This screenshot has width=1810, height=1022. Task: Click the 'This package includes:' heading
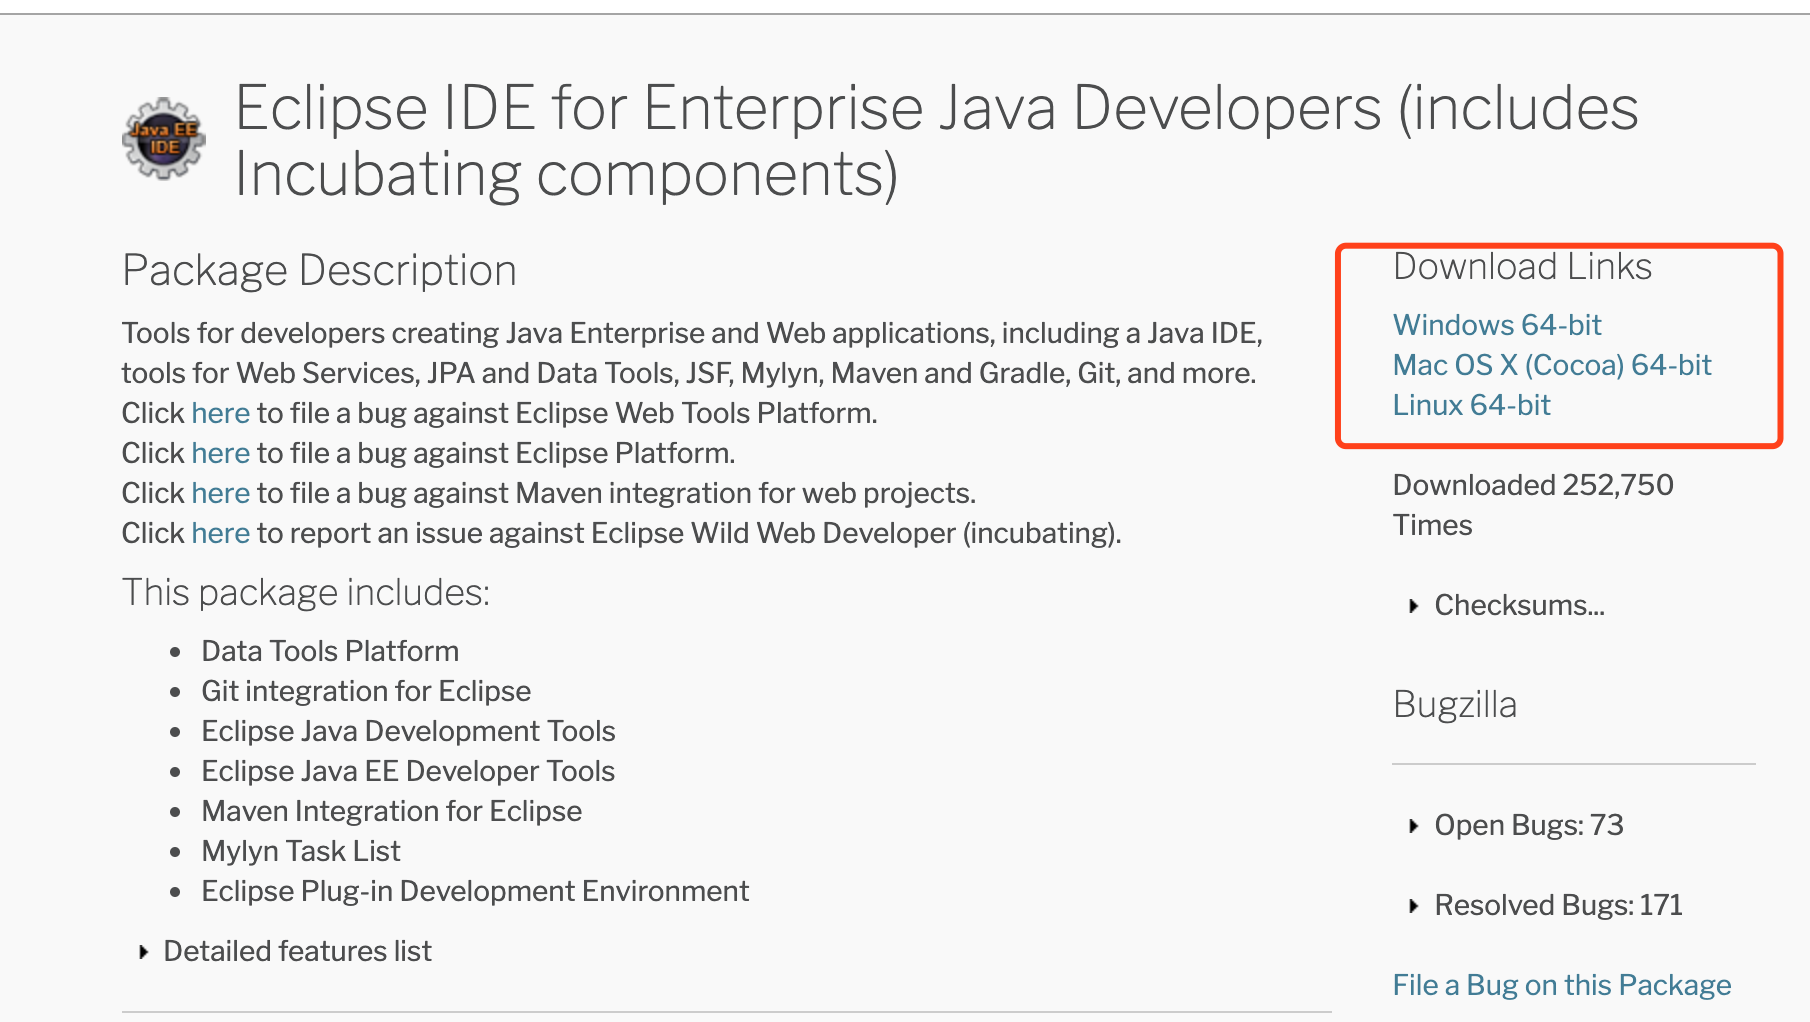(306, 593)
